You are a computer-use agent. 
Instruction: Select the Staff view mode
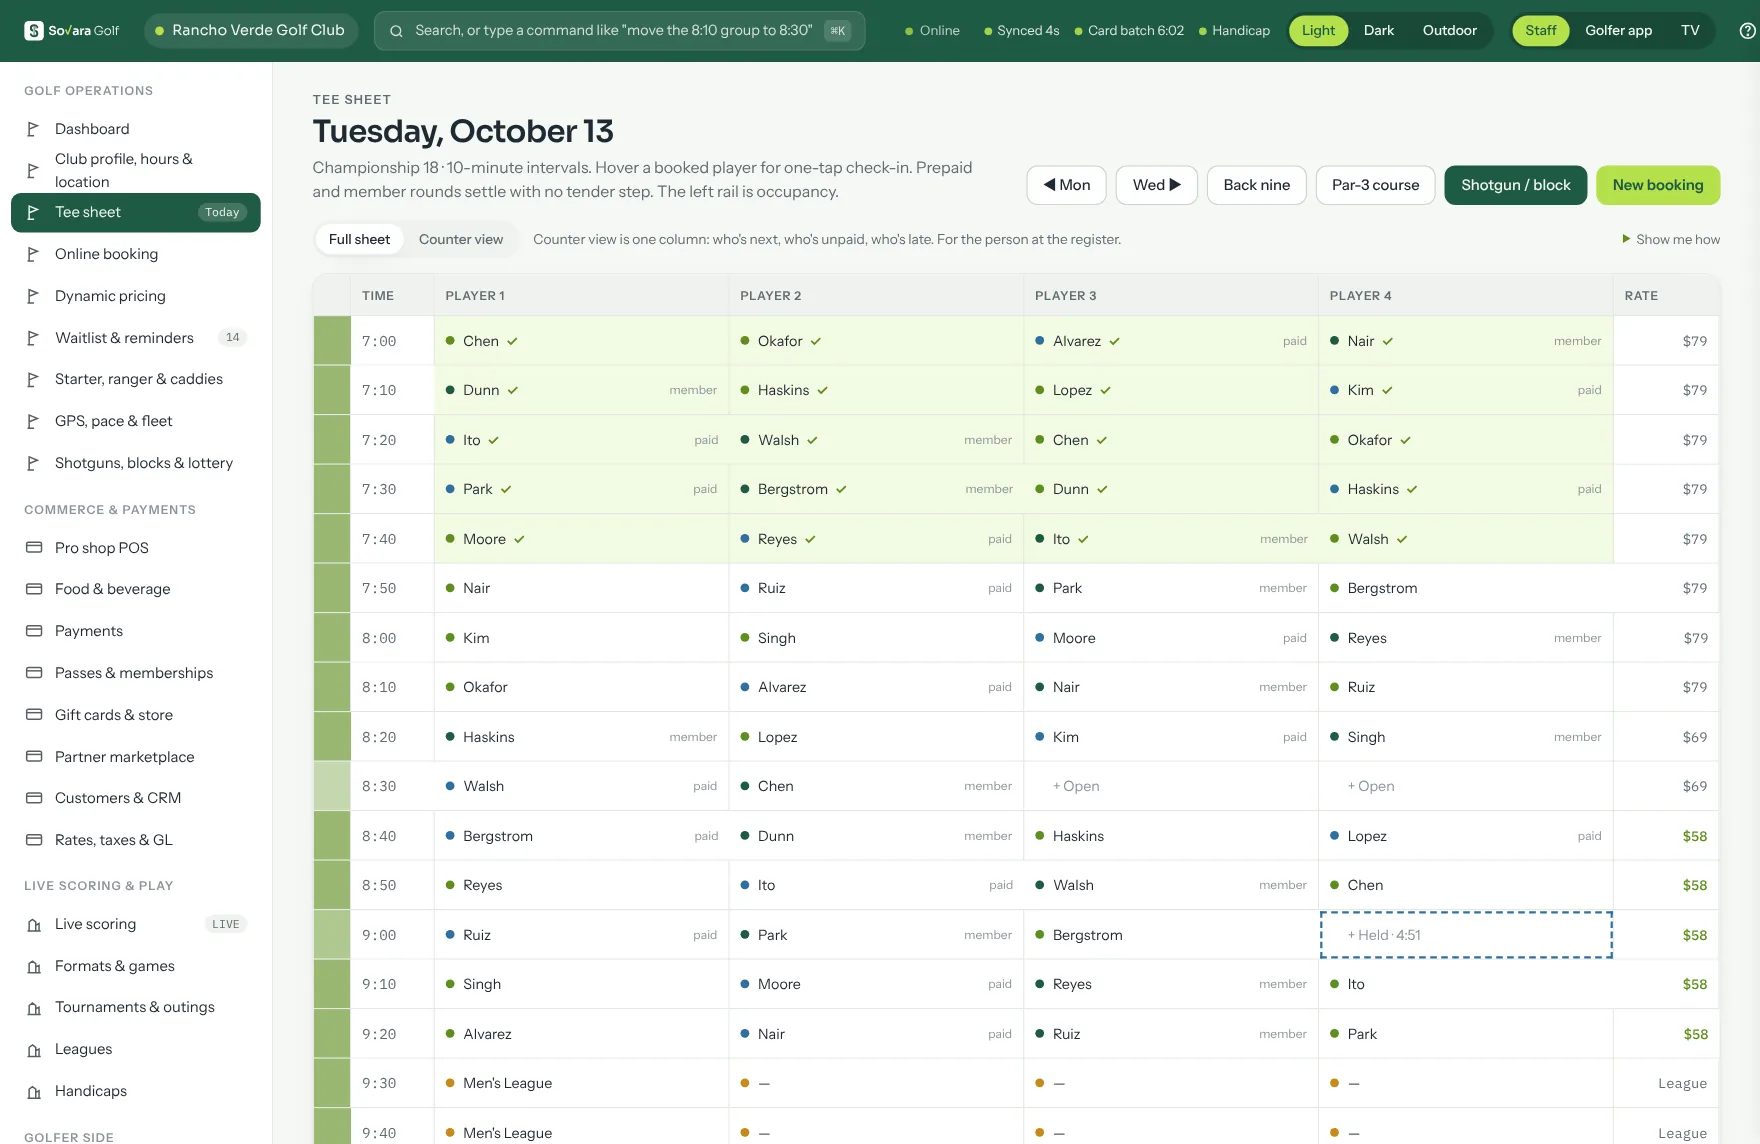1540,31
